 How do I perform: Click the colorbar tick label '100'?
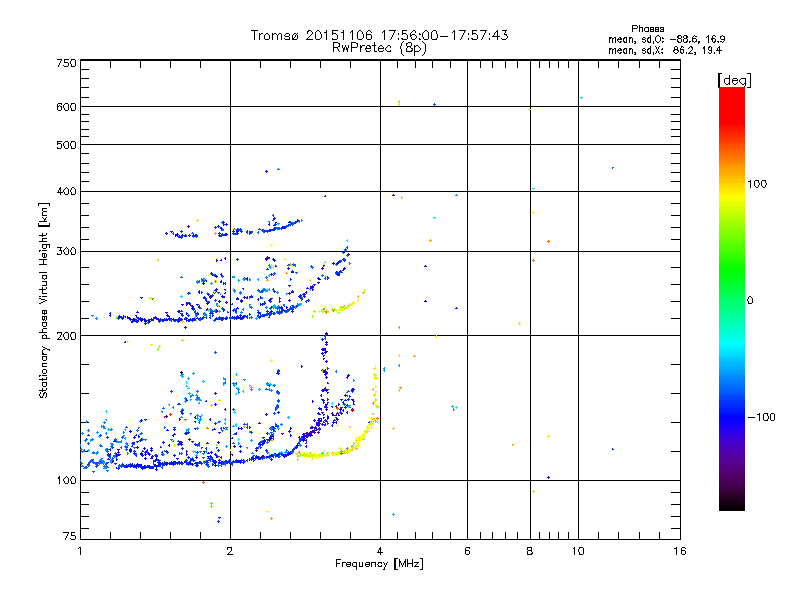757,184
